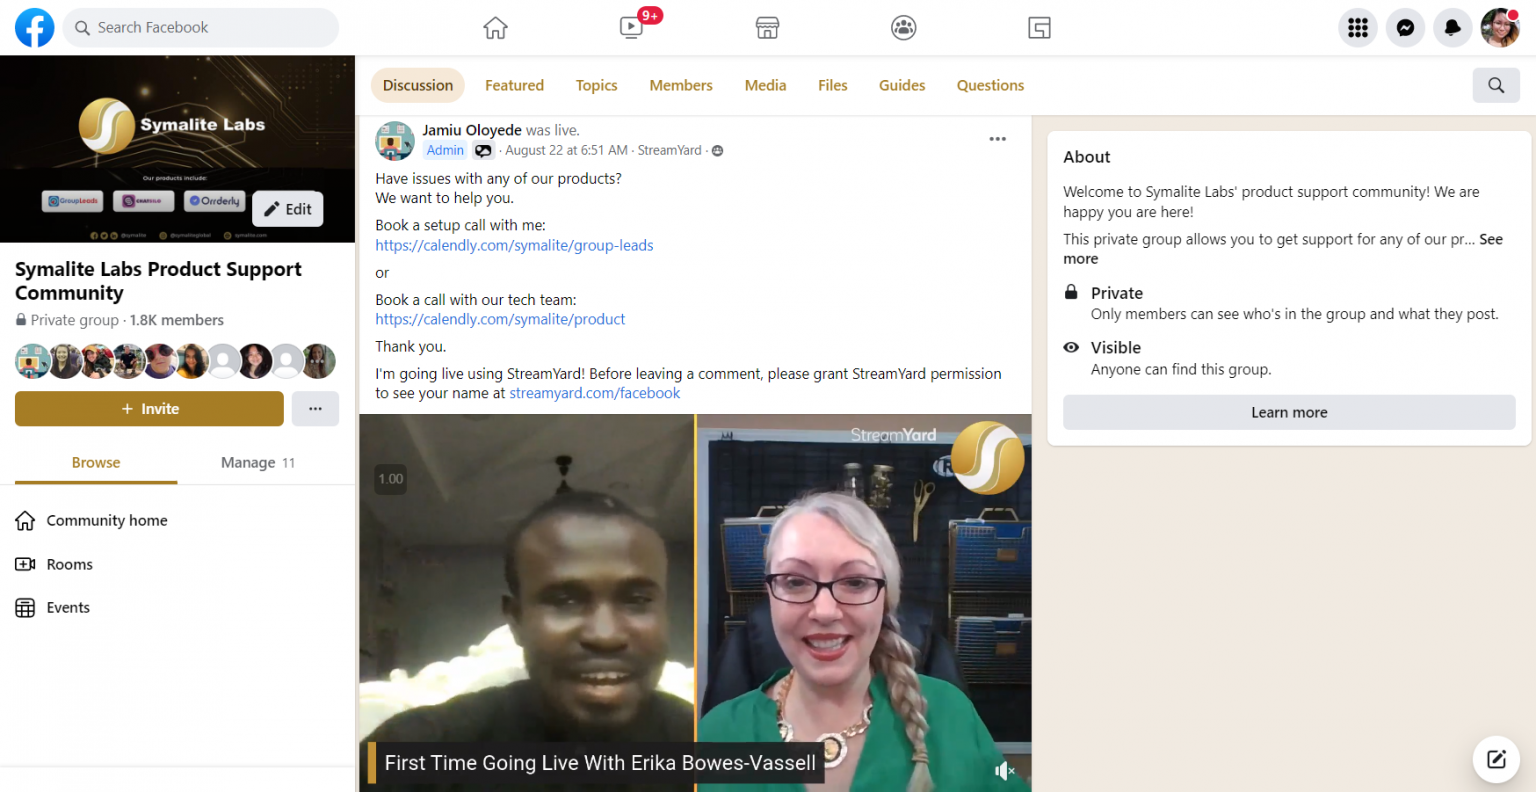
Task: Create a new post via compose icon
Action: (1495, 759)
